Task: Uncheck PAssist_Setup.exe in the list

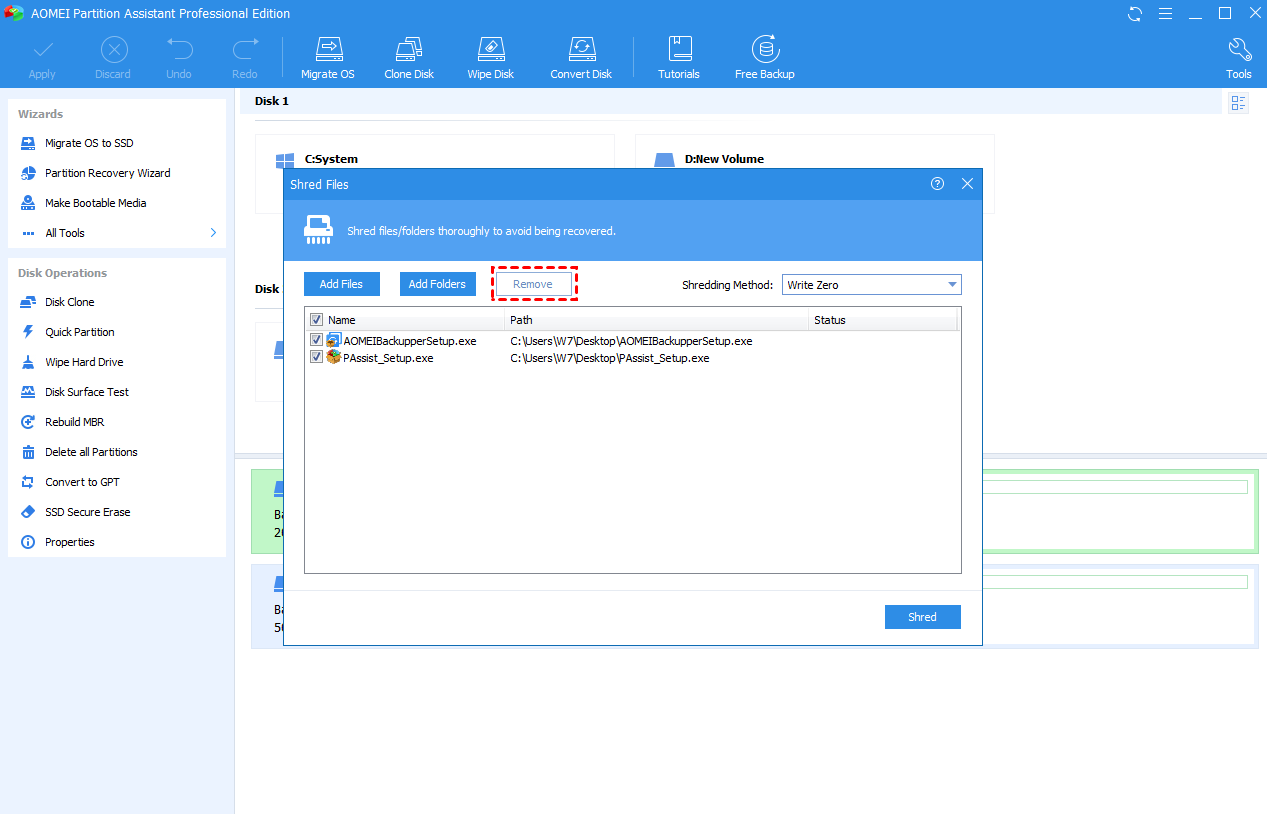Action: pyautogui.click(x=317, y=357)
